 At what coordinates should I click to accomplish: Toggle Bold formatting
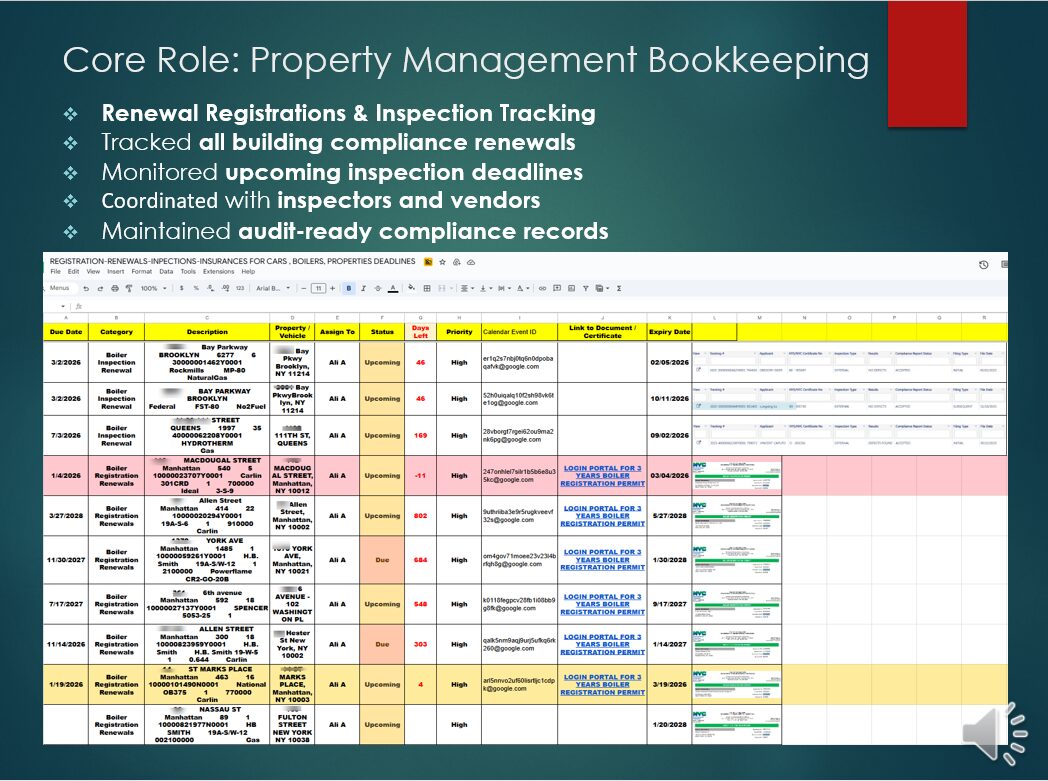[x=349, y=288]
